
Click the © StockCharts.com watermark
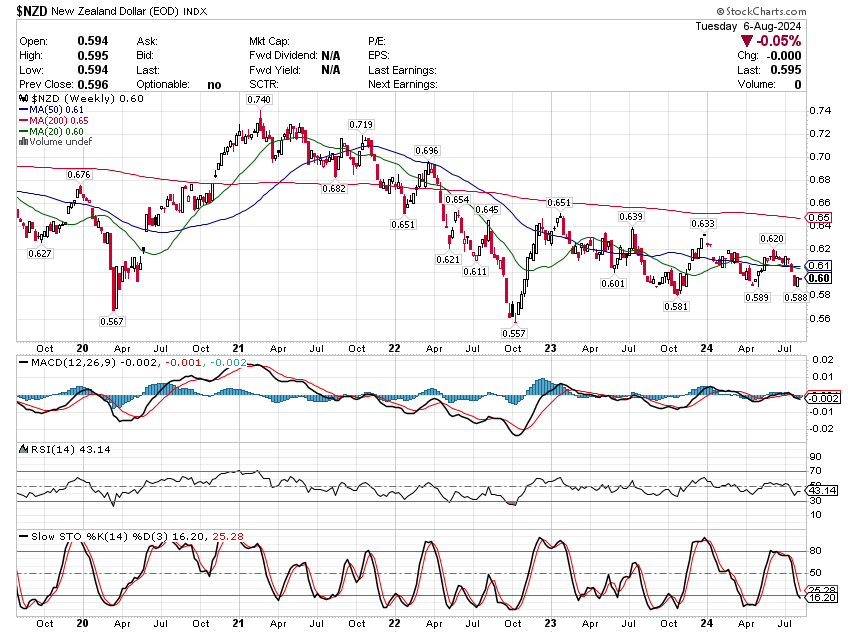pos(789,9)
